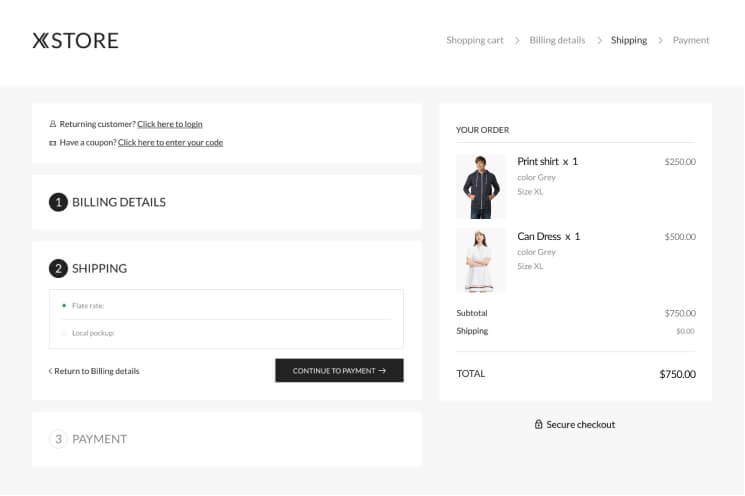Click the user icon beside Returning customer
This screenshot has width=745, height=496.
click(x=53, y=124)
